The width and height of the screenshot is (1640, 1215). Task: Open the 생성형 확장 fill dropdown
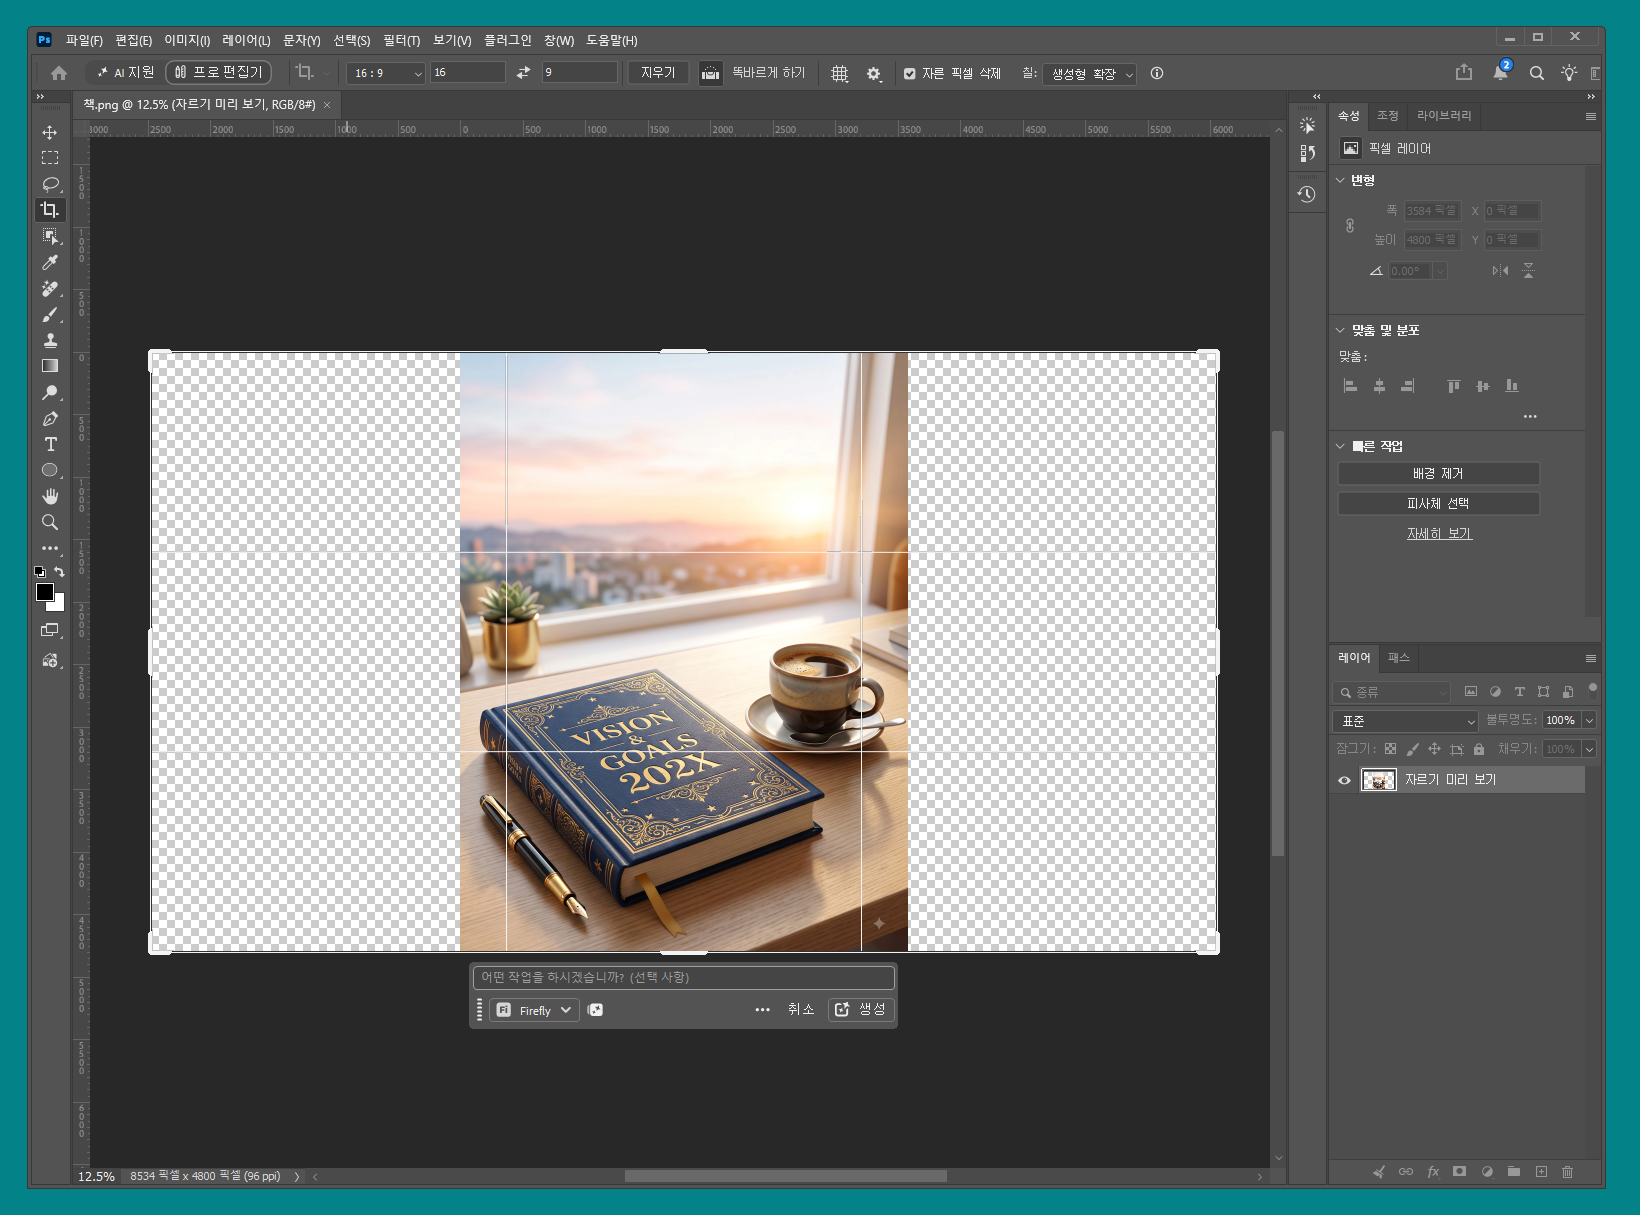tap(1089, 74)
